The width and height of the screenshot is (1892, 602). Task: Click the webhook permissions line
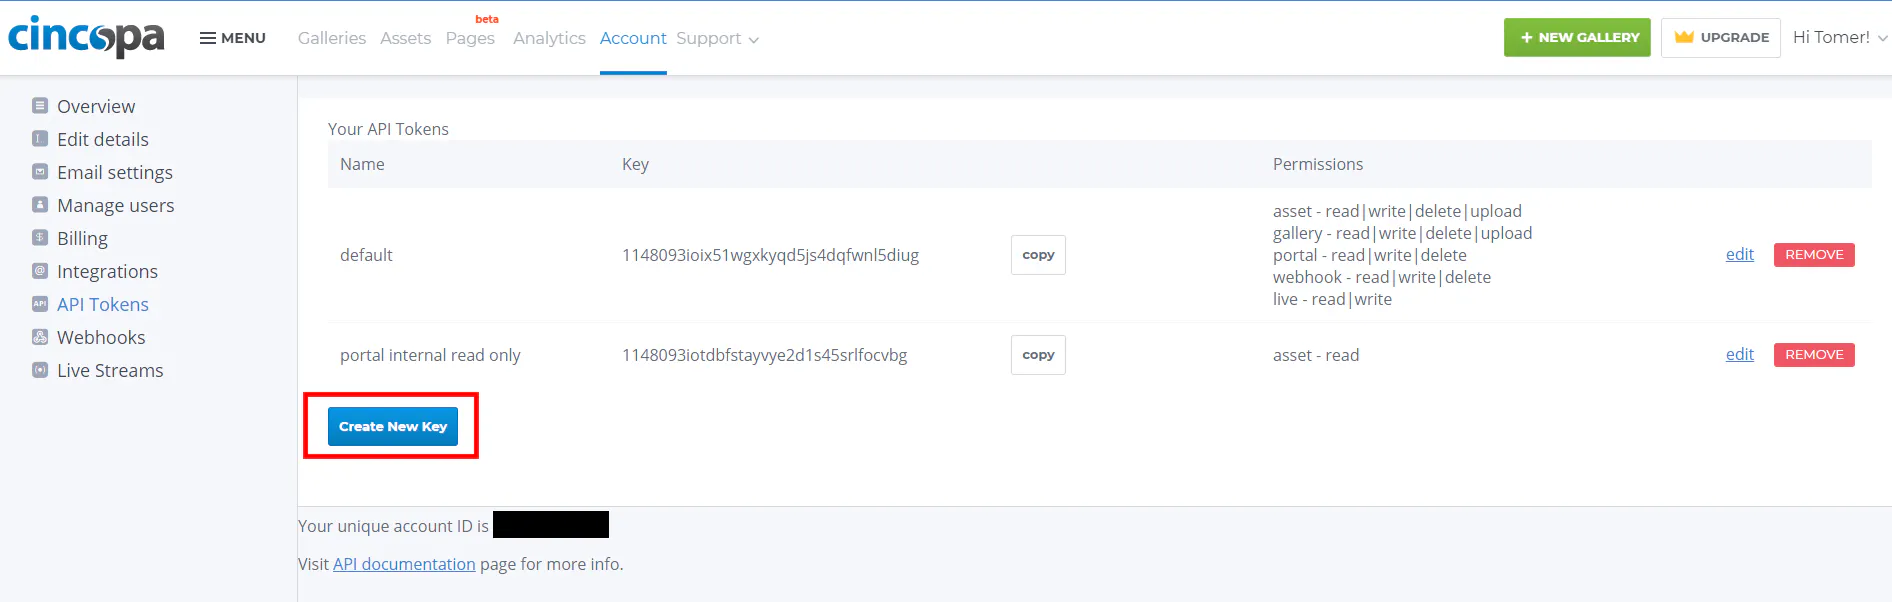(x=1382, y=277)
